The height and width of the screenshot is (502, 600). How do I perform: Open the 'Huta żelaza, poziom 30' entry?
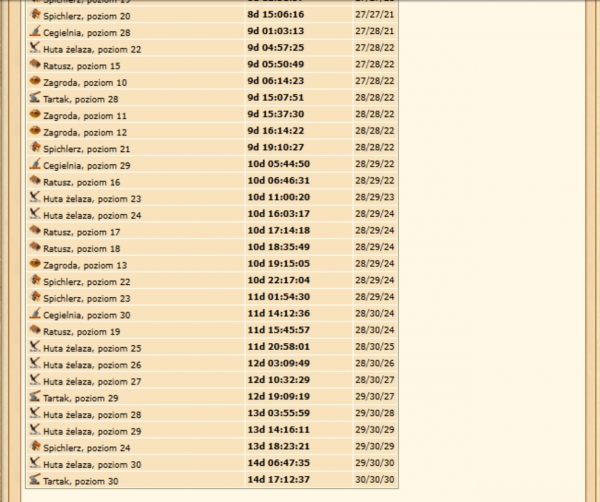[x=92, y=464]
